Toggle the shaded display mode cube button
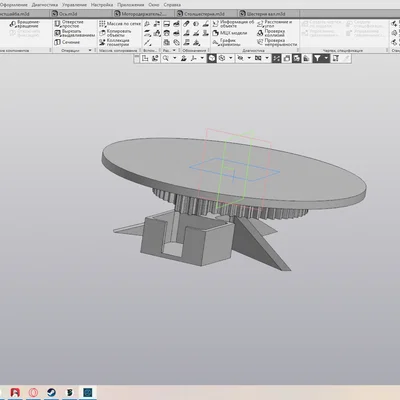Viewport: 400px width, 400px height. [x=212, y=58]
